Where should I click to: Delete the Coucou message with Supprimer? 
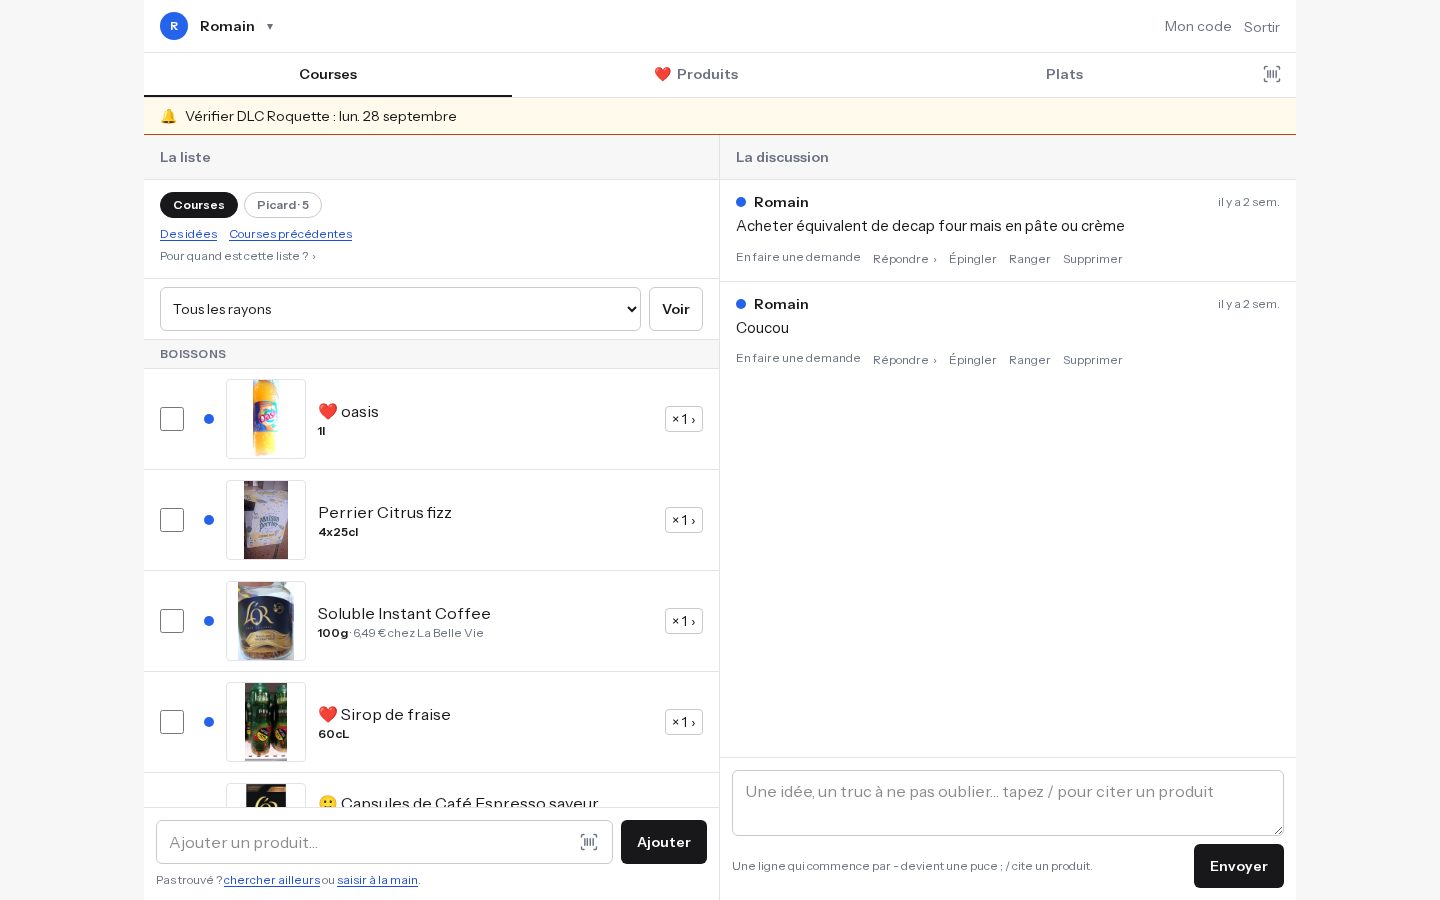pyautogui.click(x=1093, y=360)
